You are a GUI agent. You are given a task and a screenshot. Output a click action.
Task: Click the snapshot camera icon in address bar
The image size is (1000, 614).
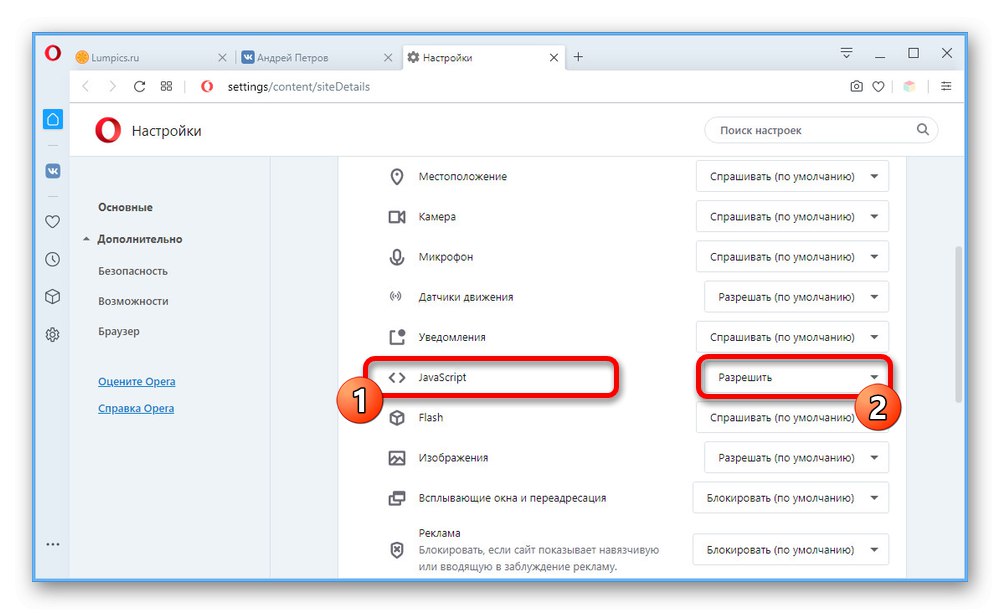[x=856, y=87]
